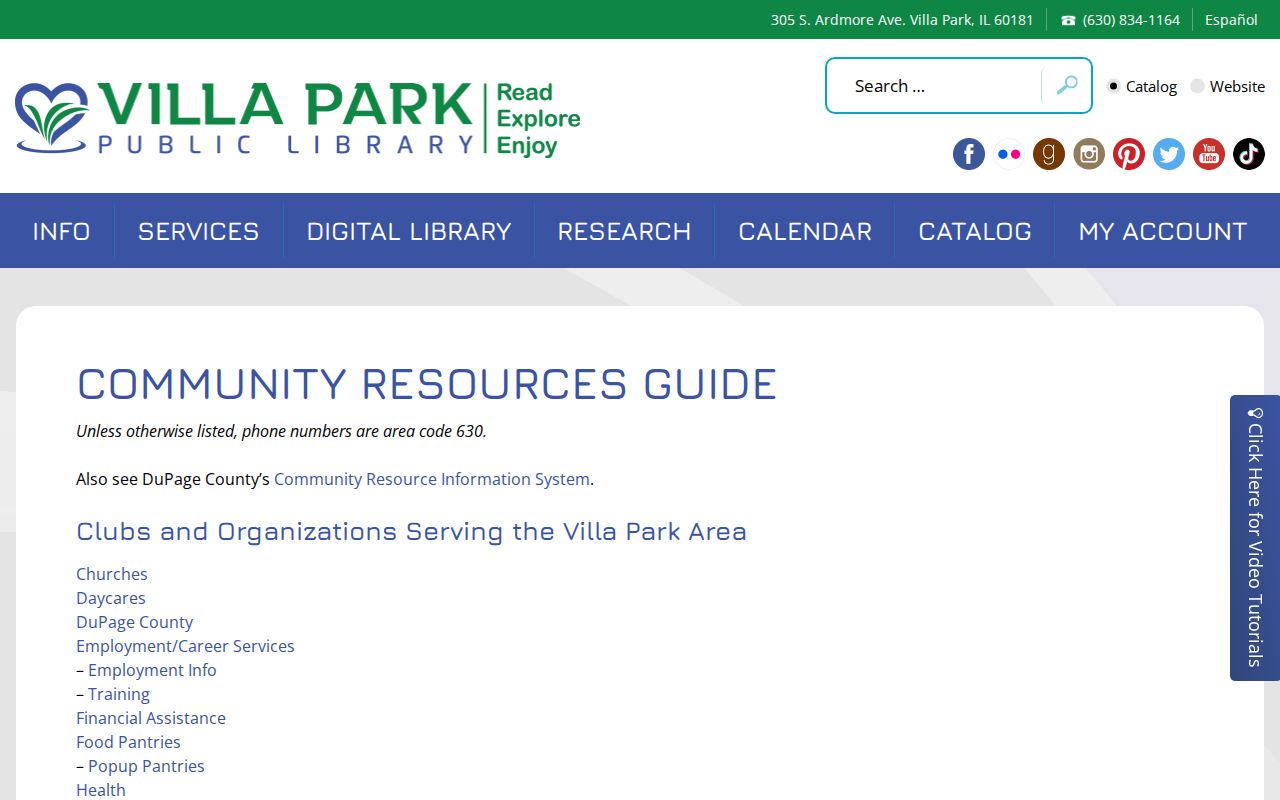Click the magnifying glass search button
The width and height of the screenshot is (1280, 800).
(x=1067, y=86)
